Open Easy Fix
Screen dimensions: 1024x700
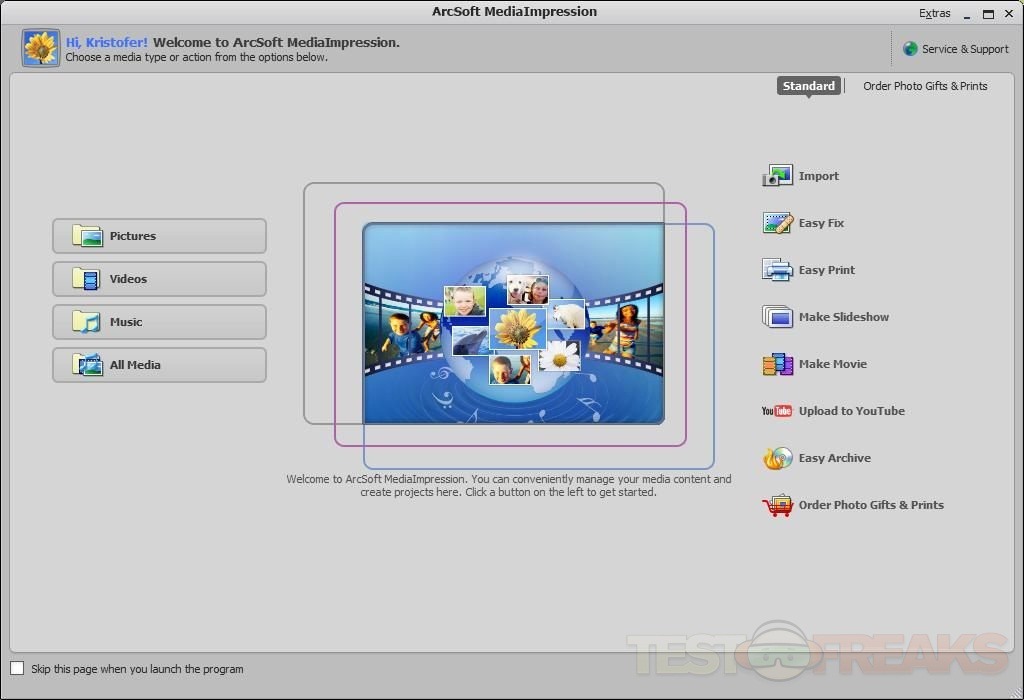coord(777,222)
